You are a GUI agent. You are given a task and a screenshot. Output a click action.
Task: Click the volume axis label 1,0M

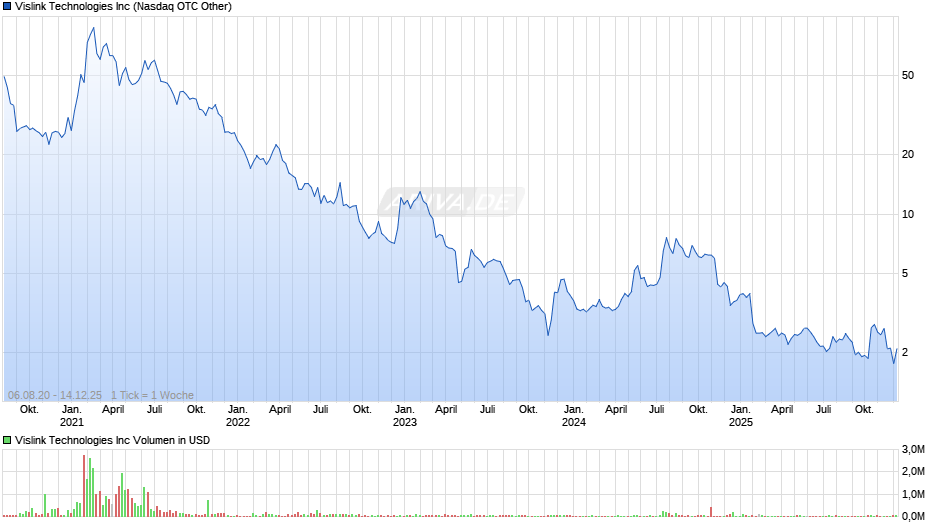click(x=913, y=494)
